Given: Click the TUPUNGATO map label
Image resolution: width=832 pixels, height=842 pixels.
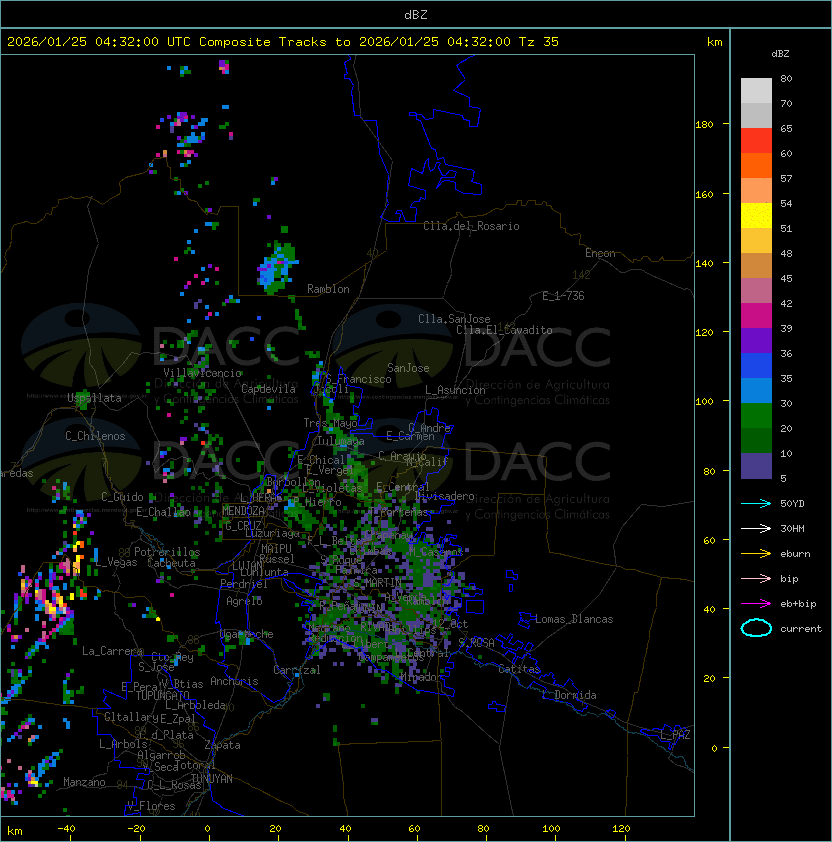Looking at the screenshot, I should [162, 695].
